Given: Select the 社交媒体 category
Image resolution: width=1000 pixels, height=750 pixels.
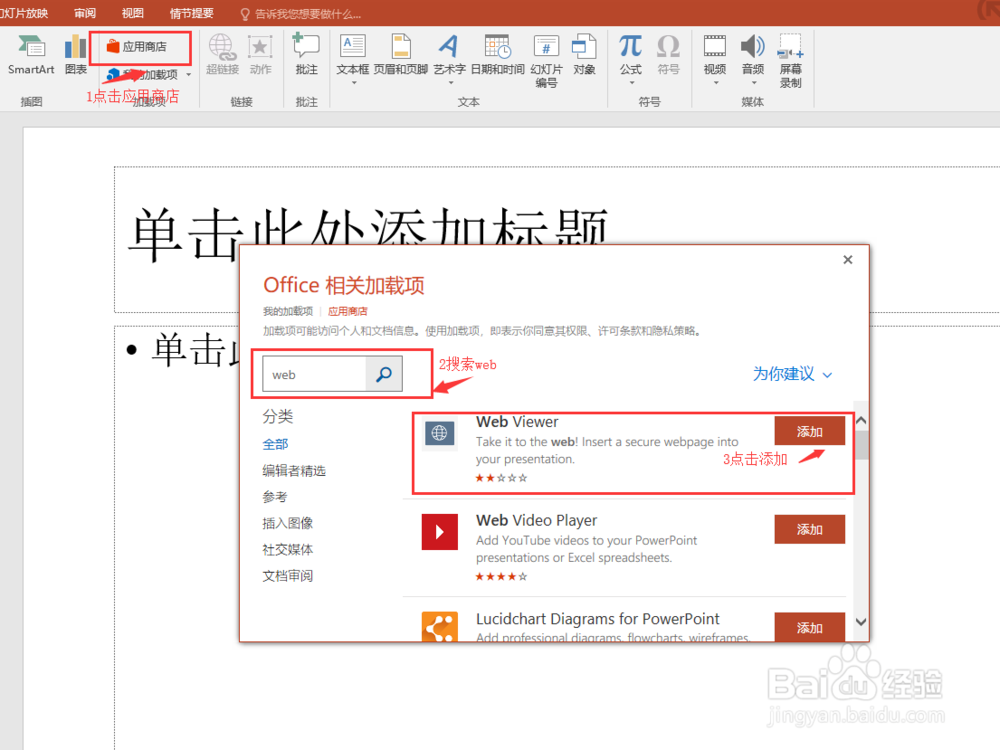Looking at the screenshot, I should (x=288, y=549).
